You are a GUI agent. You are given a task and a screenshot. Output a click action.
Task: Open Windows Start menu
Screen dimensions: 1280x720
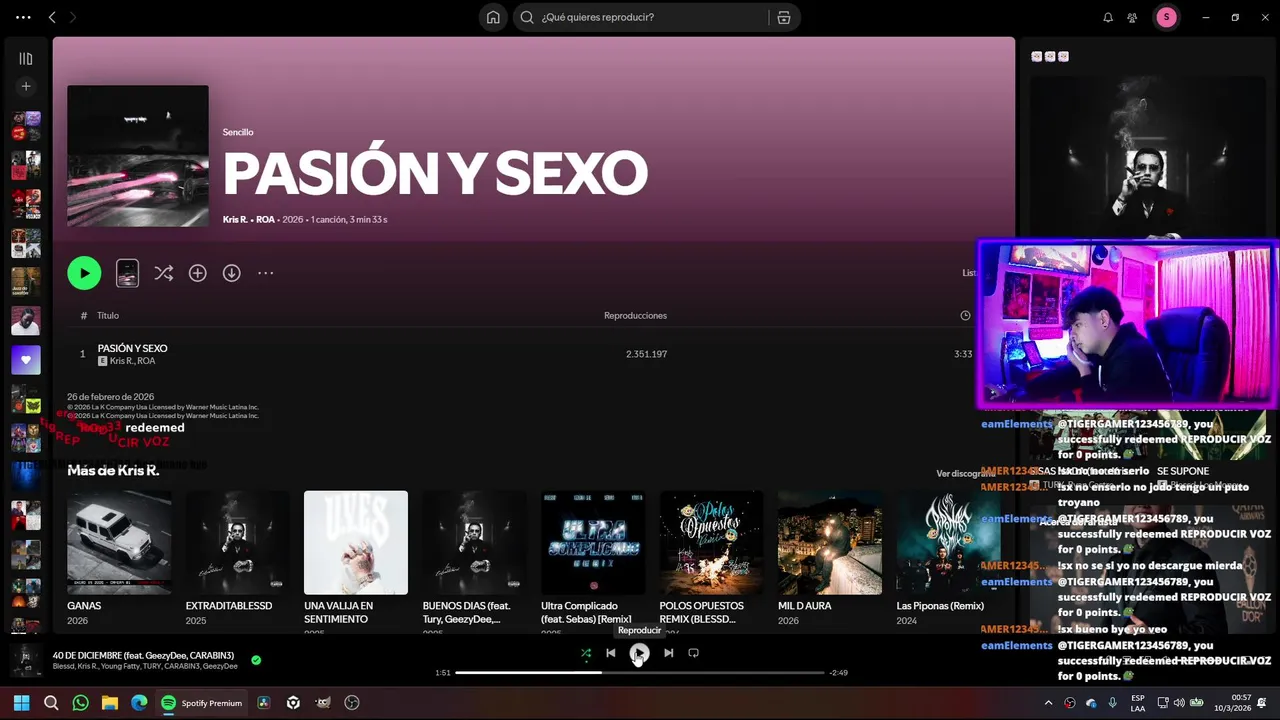(x=21, y=703)
